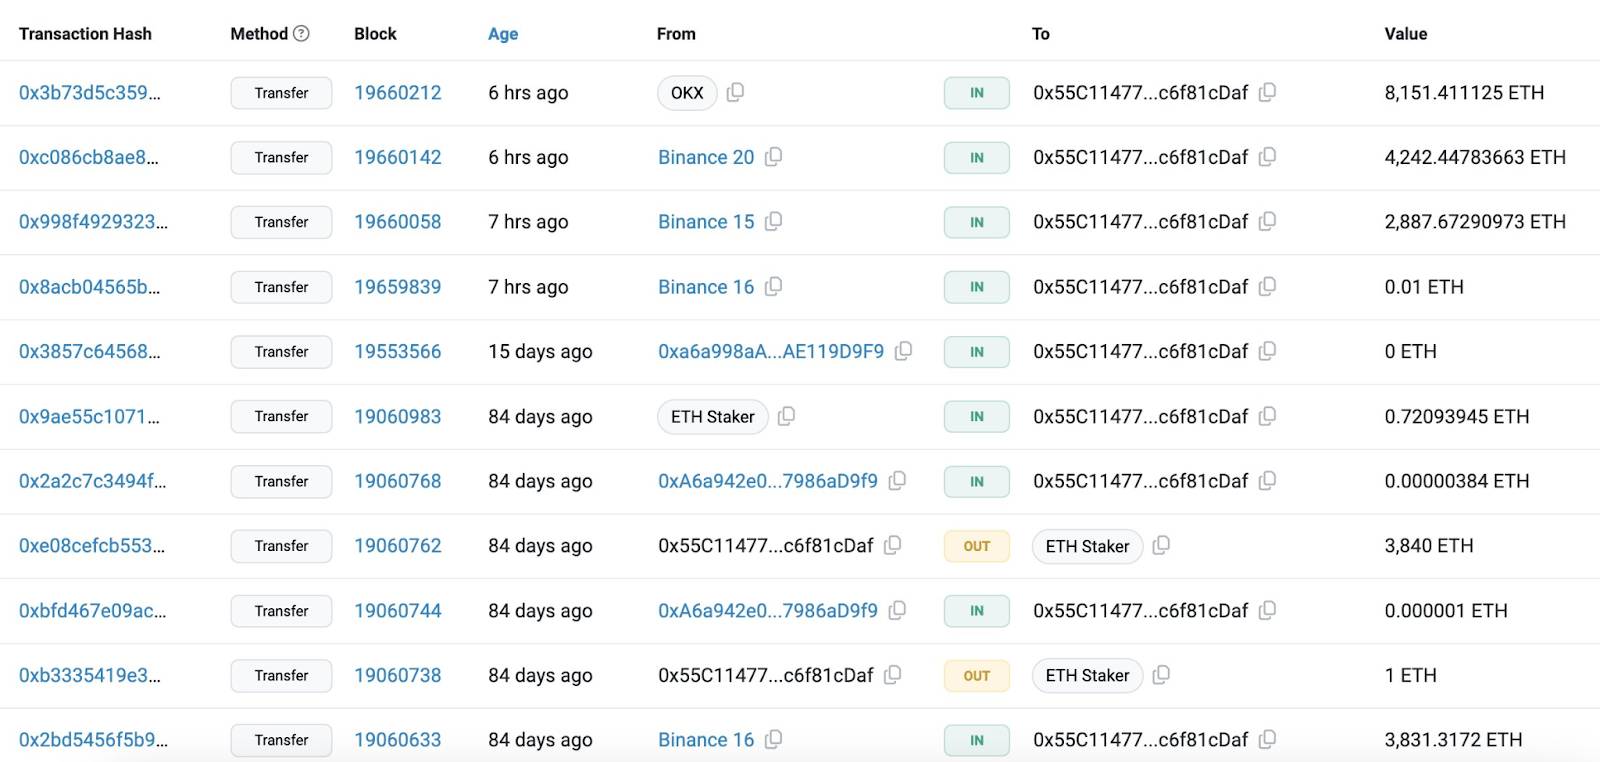View block 19060633 details
The width and height of the screenshot is (1600, 762).
(x=398, y=739)
